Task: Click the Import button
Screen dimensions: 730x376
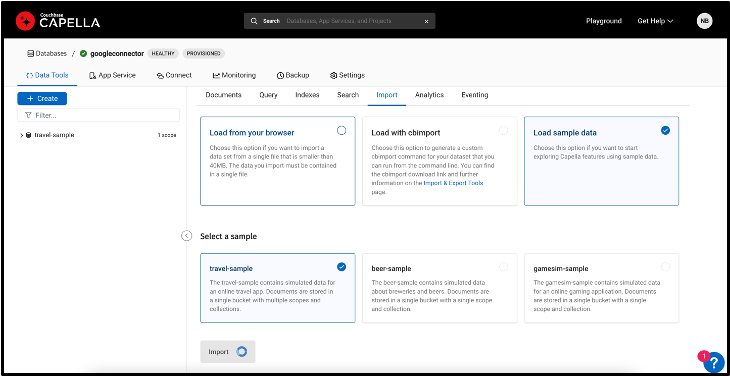Action: [228, 352]
